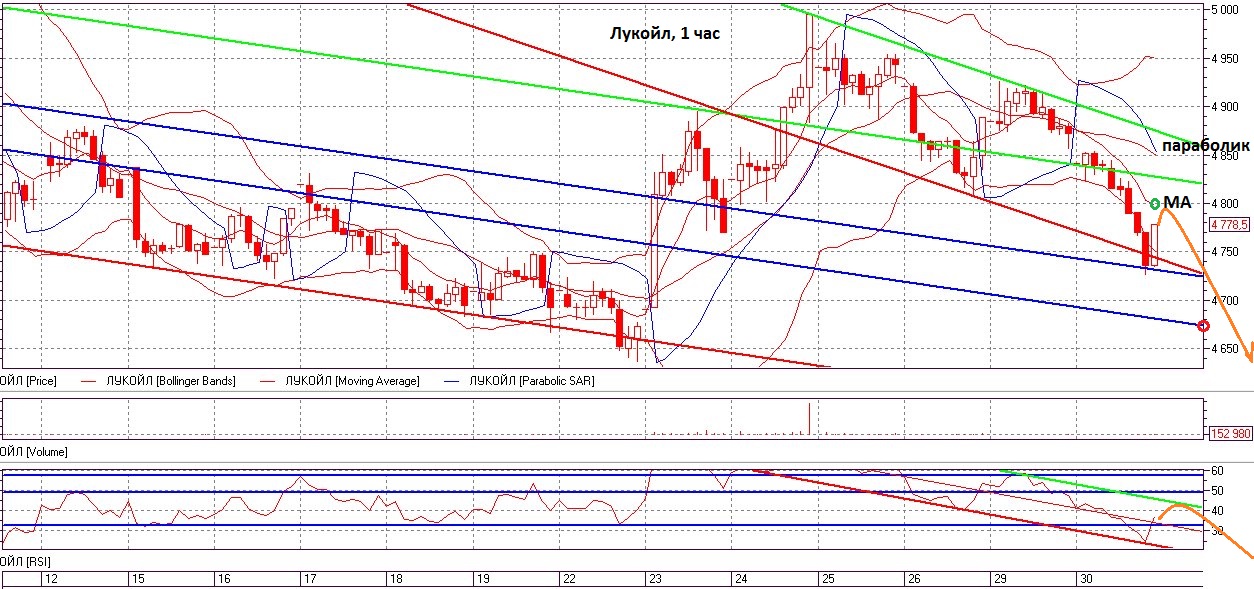Click the RSI axis level 30
The height and width of the screenshot is (589, 1254).
(1216, 531)
